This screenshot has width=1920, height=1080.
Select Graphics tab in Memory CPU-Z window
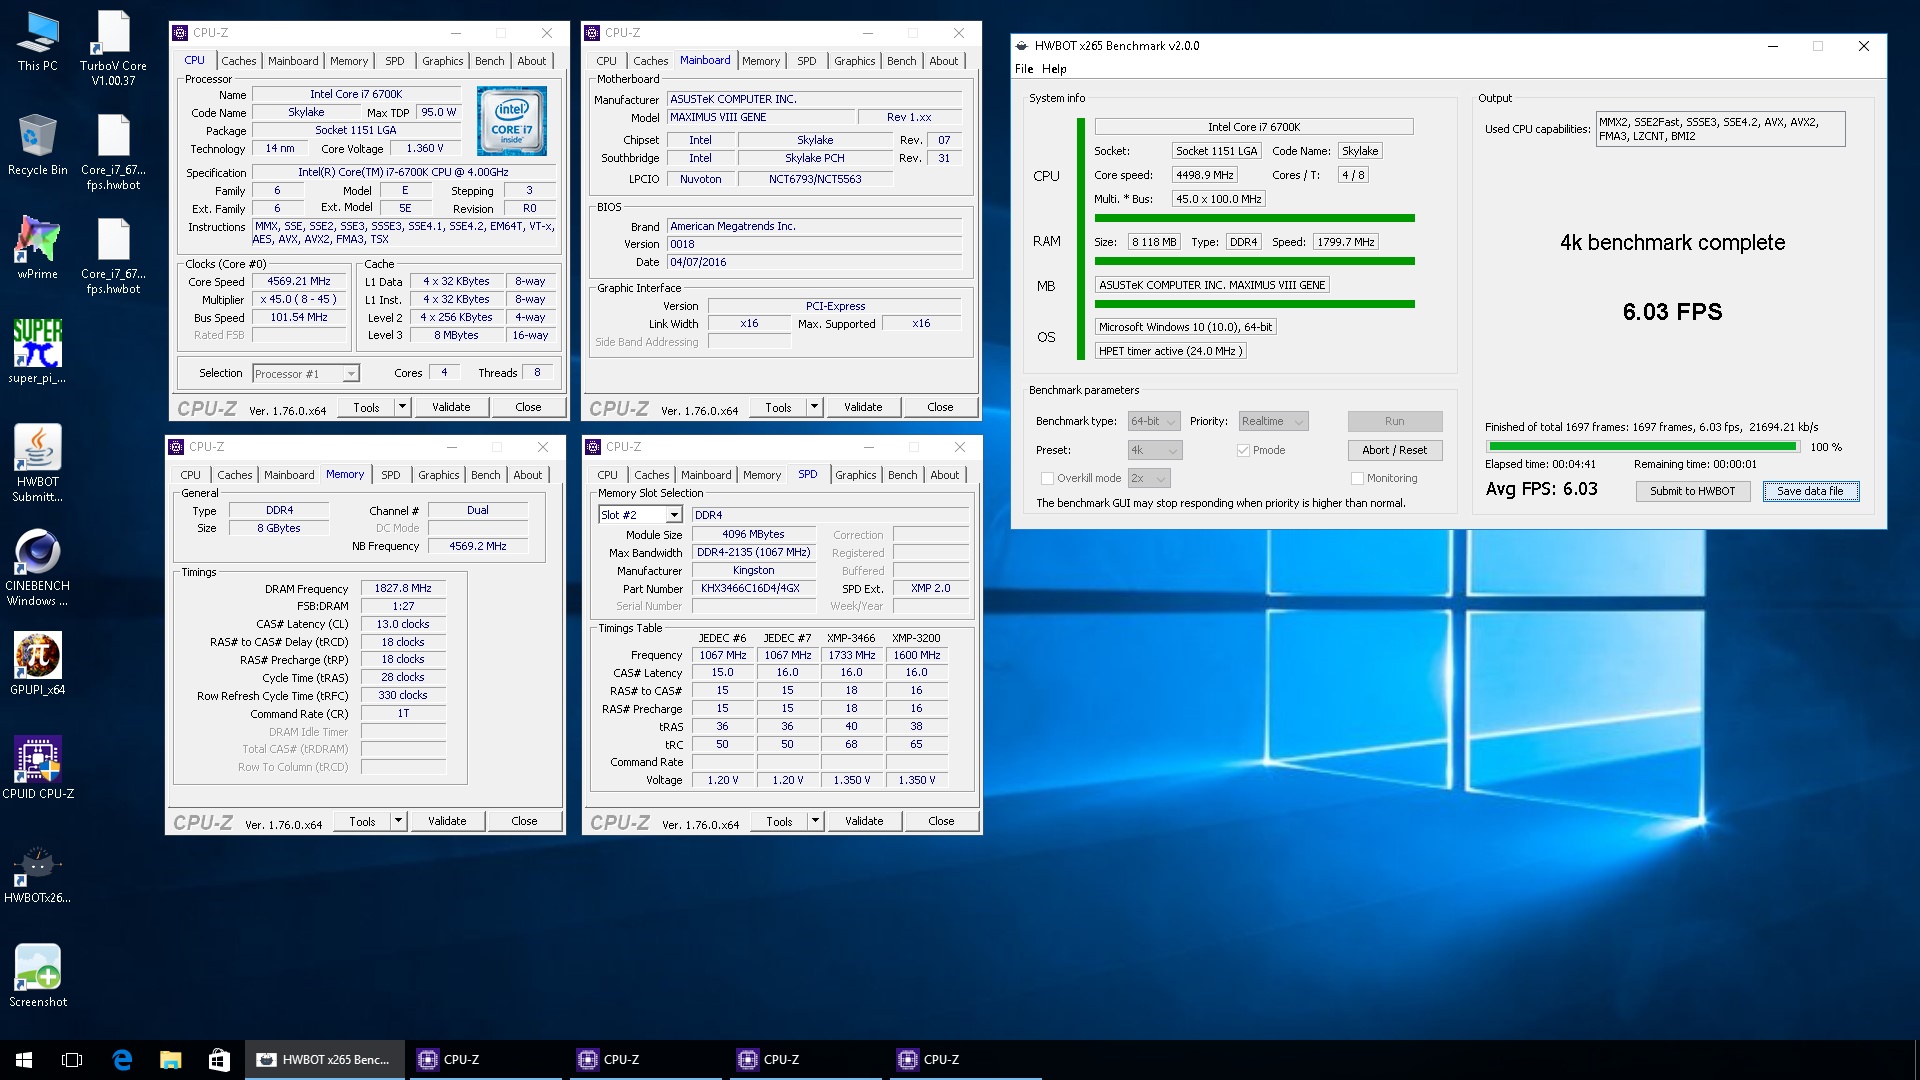click(x=438, y=475)
